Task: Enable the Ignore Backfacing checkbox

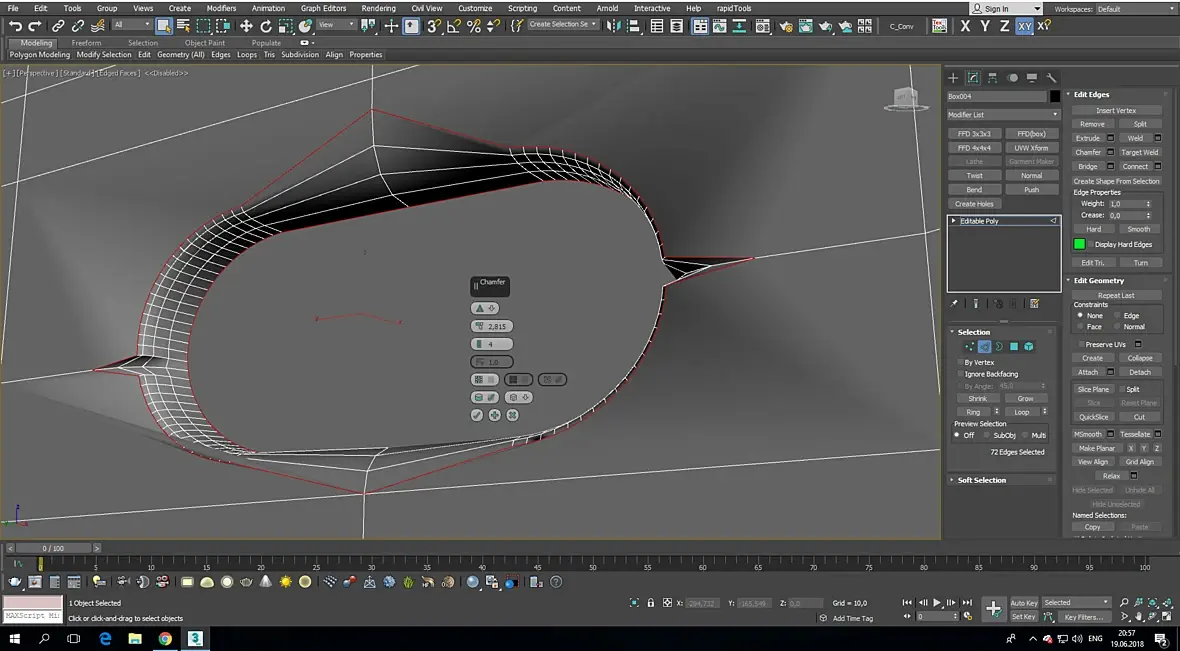Action: (960, 374)
